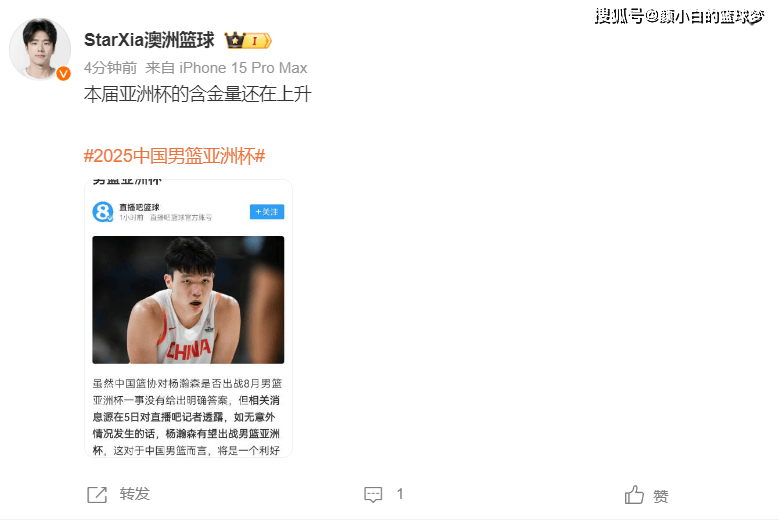Click the crown membership level badge
The image size is (779, 520).
(248, 40)
